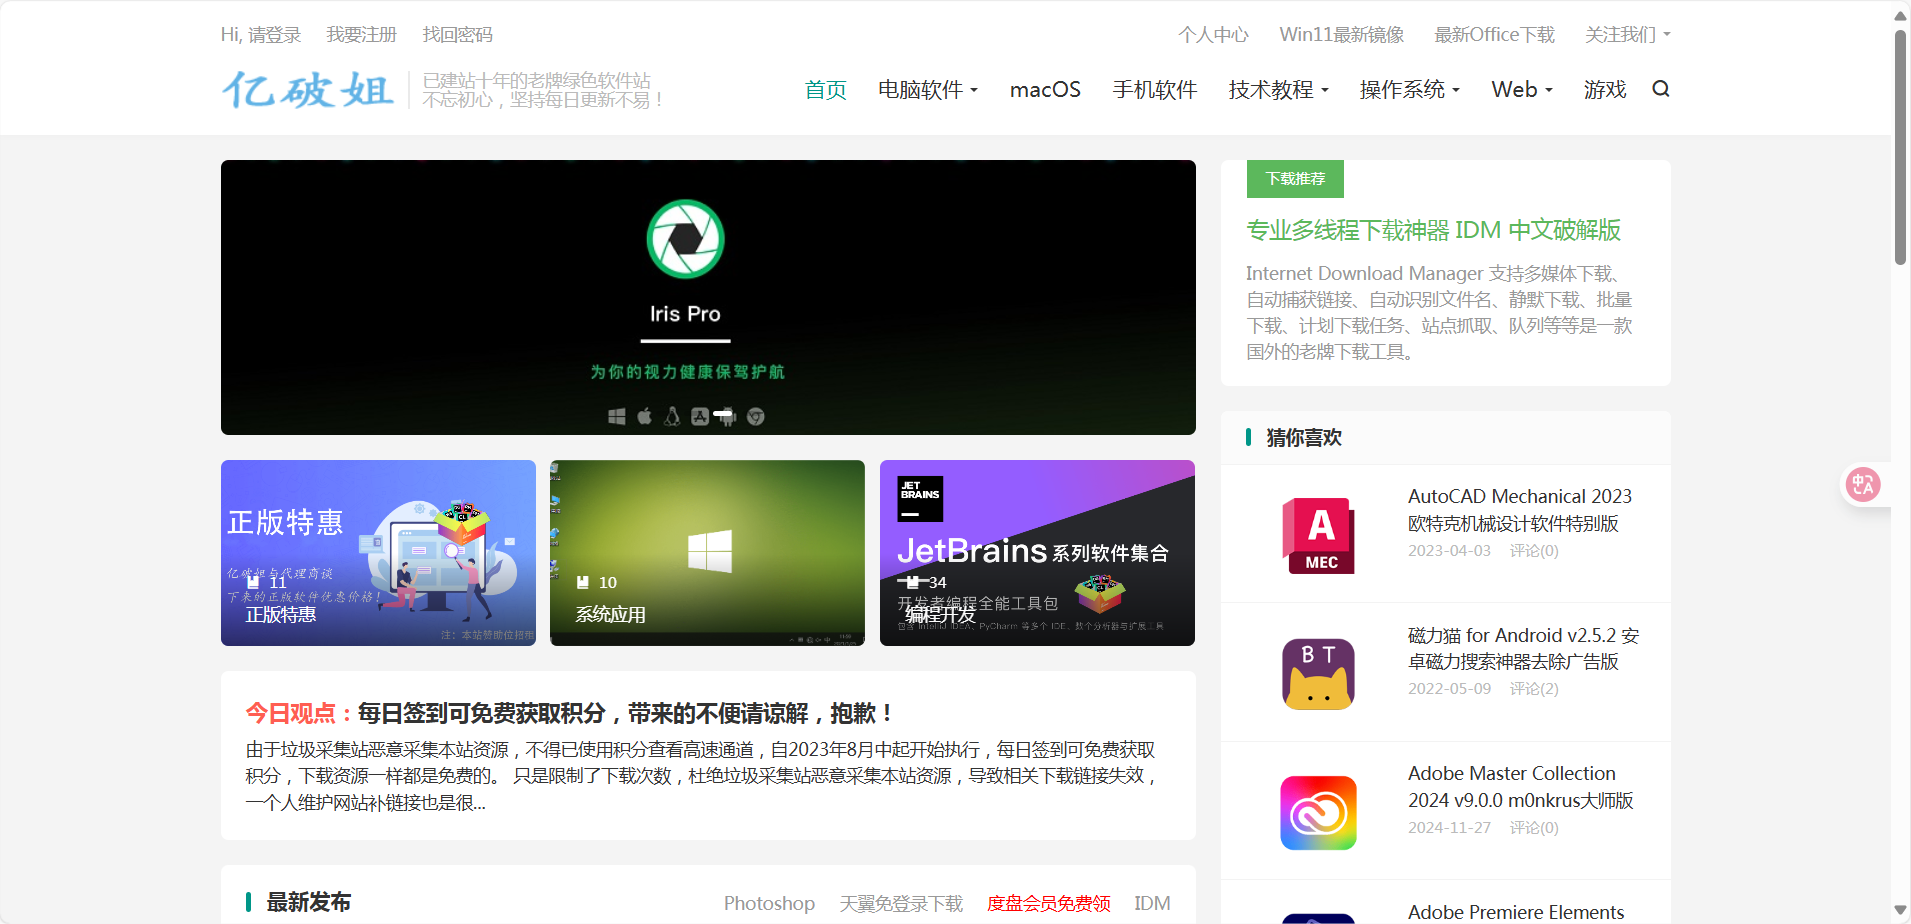Viewport: 1911px width, 924px height.
Task: Click the 下载推荐 green tag
Action: (1295, 179)
